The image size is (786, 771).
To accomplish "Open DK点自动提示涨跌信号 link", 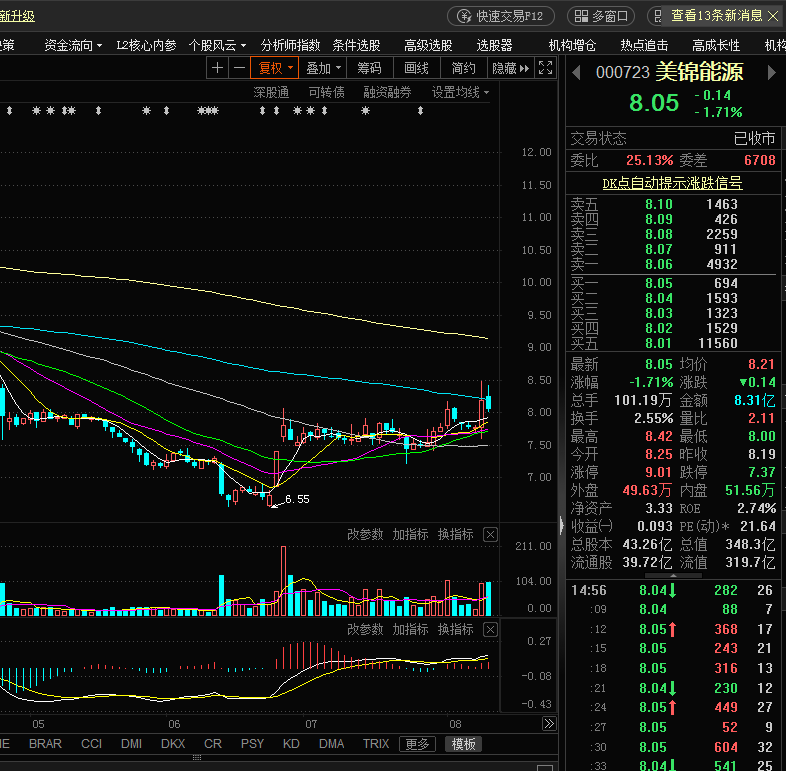I will pos(672,183).
